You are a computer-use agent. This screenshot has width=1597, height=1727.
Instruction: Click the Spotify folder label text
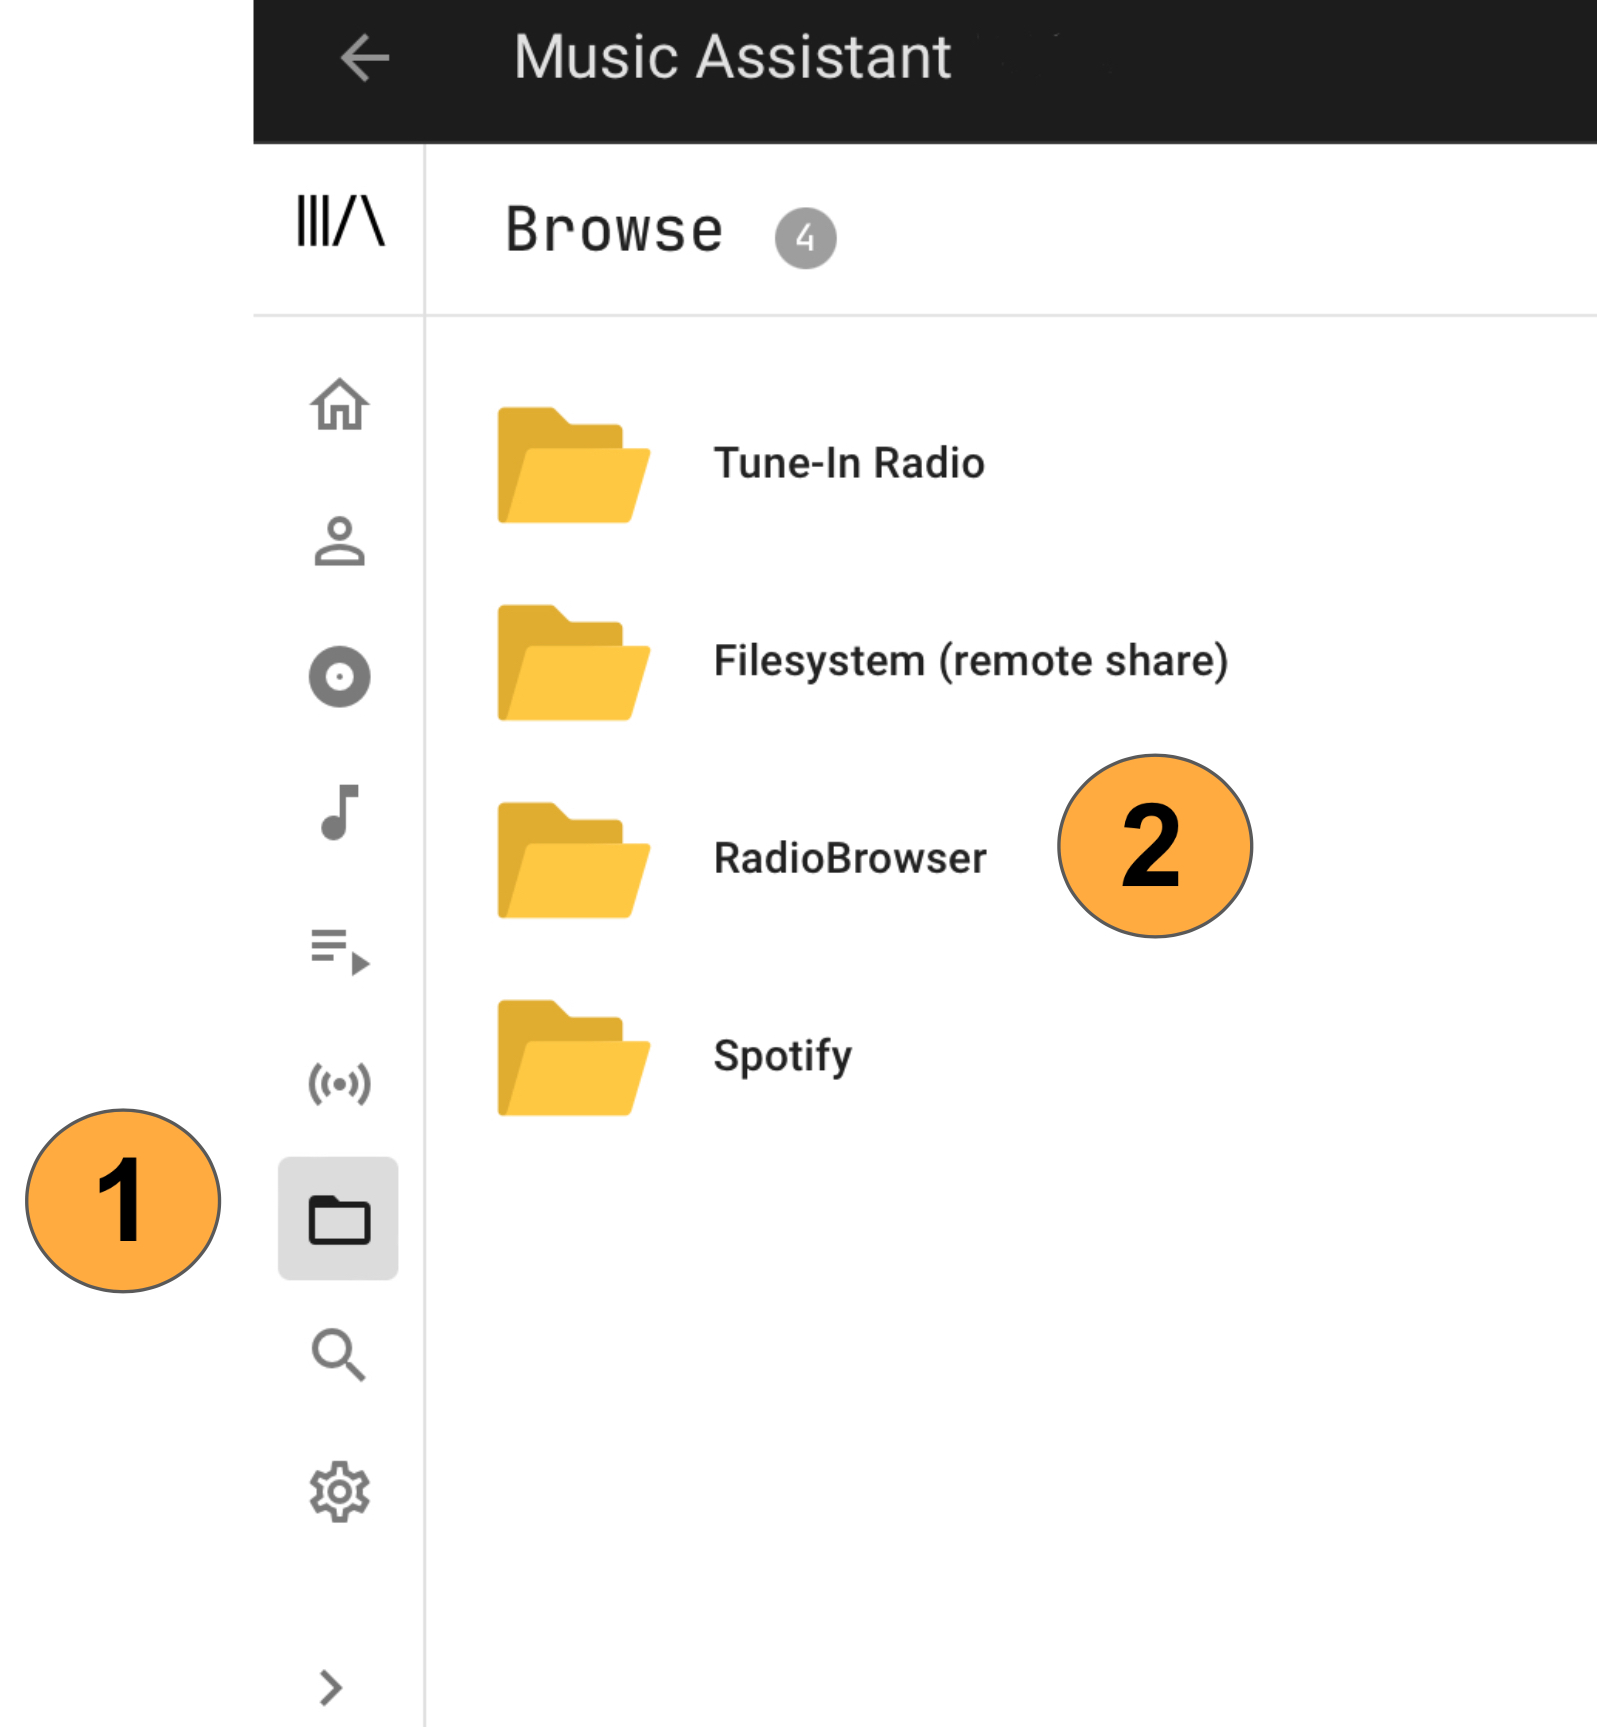click(x=783, y=1055)
